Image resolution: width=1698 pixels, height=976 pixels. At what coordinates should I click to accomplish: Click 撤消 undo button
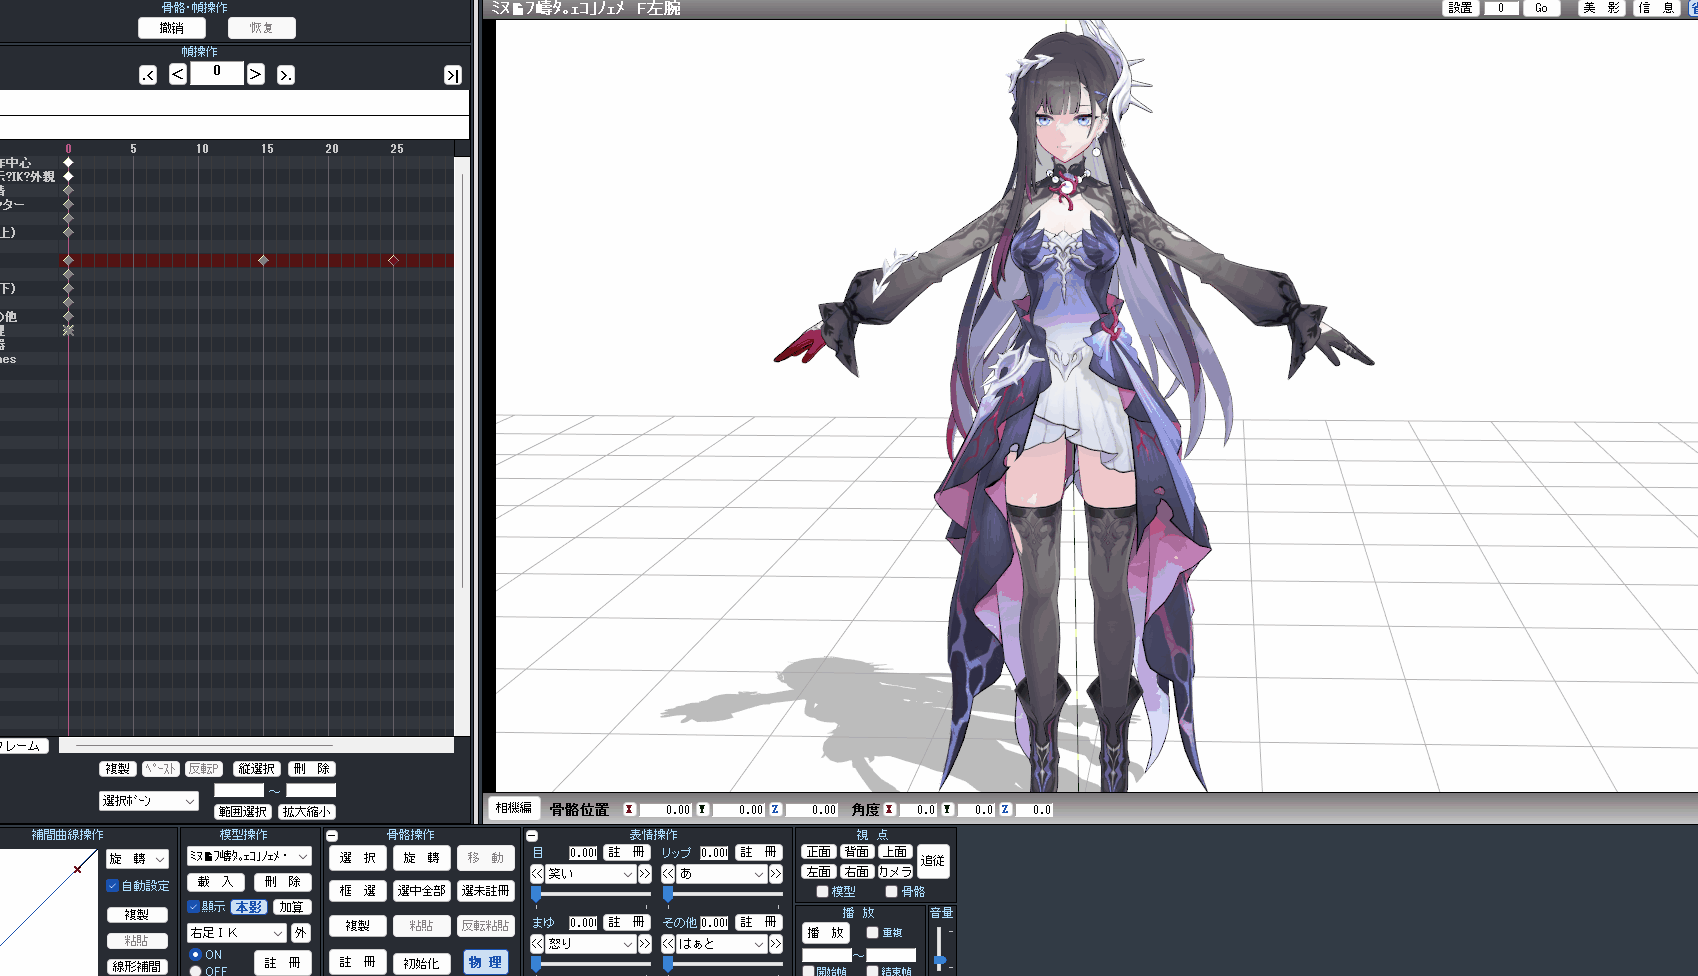172,28
